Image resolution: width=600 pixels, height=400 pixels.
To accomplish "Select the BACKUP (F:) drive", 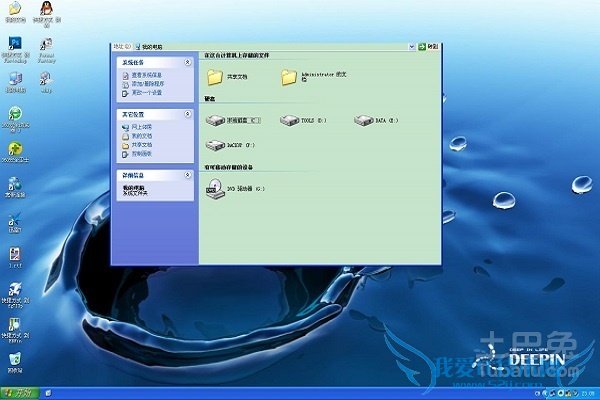I will point(230,145).
